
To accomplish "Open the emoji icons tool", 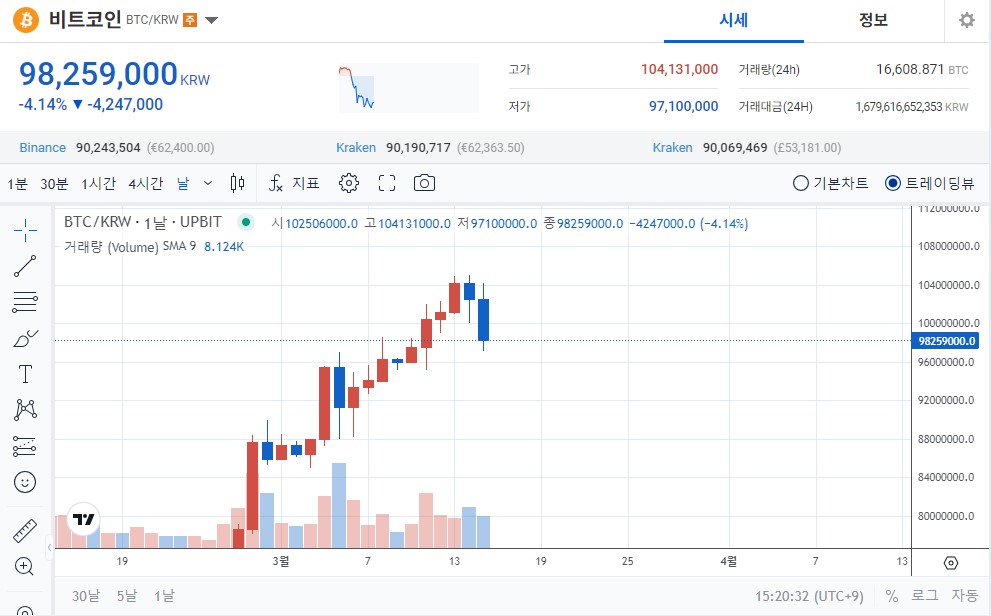I will tap(25, 482).
